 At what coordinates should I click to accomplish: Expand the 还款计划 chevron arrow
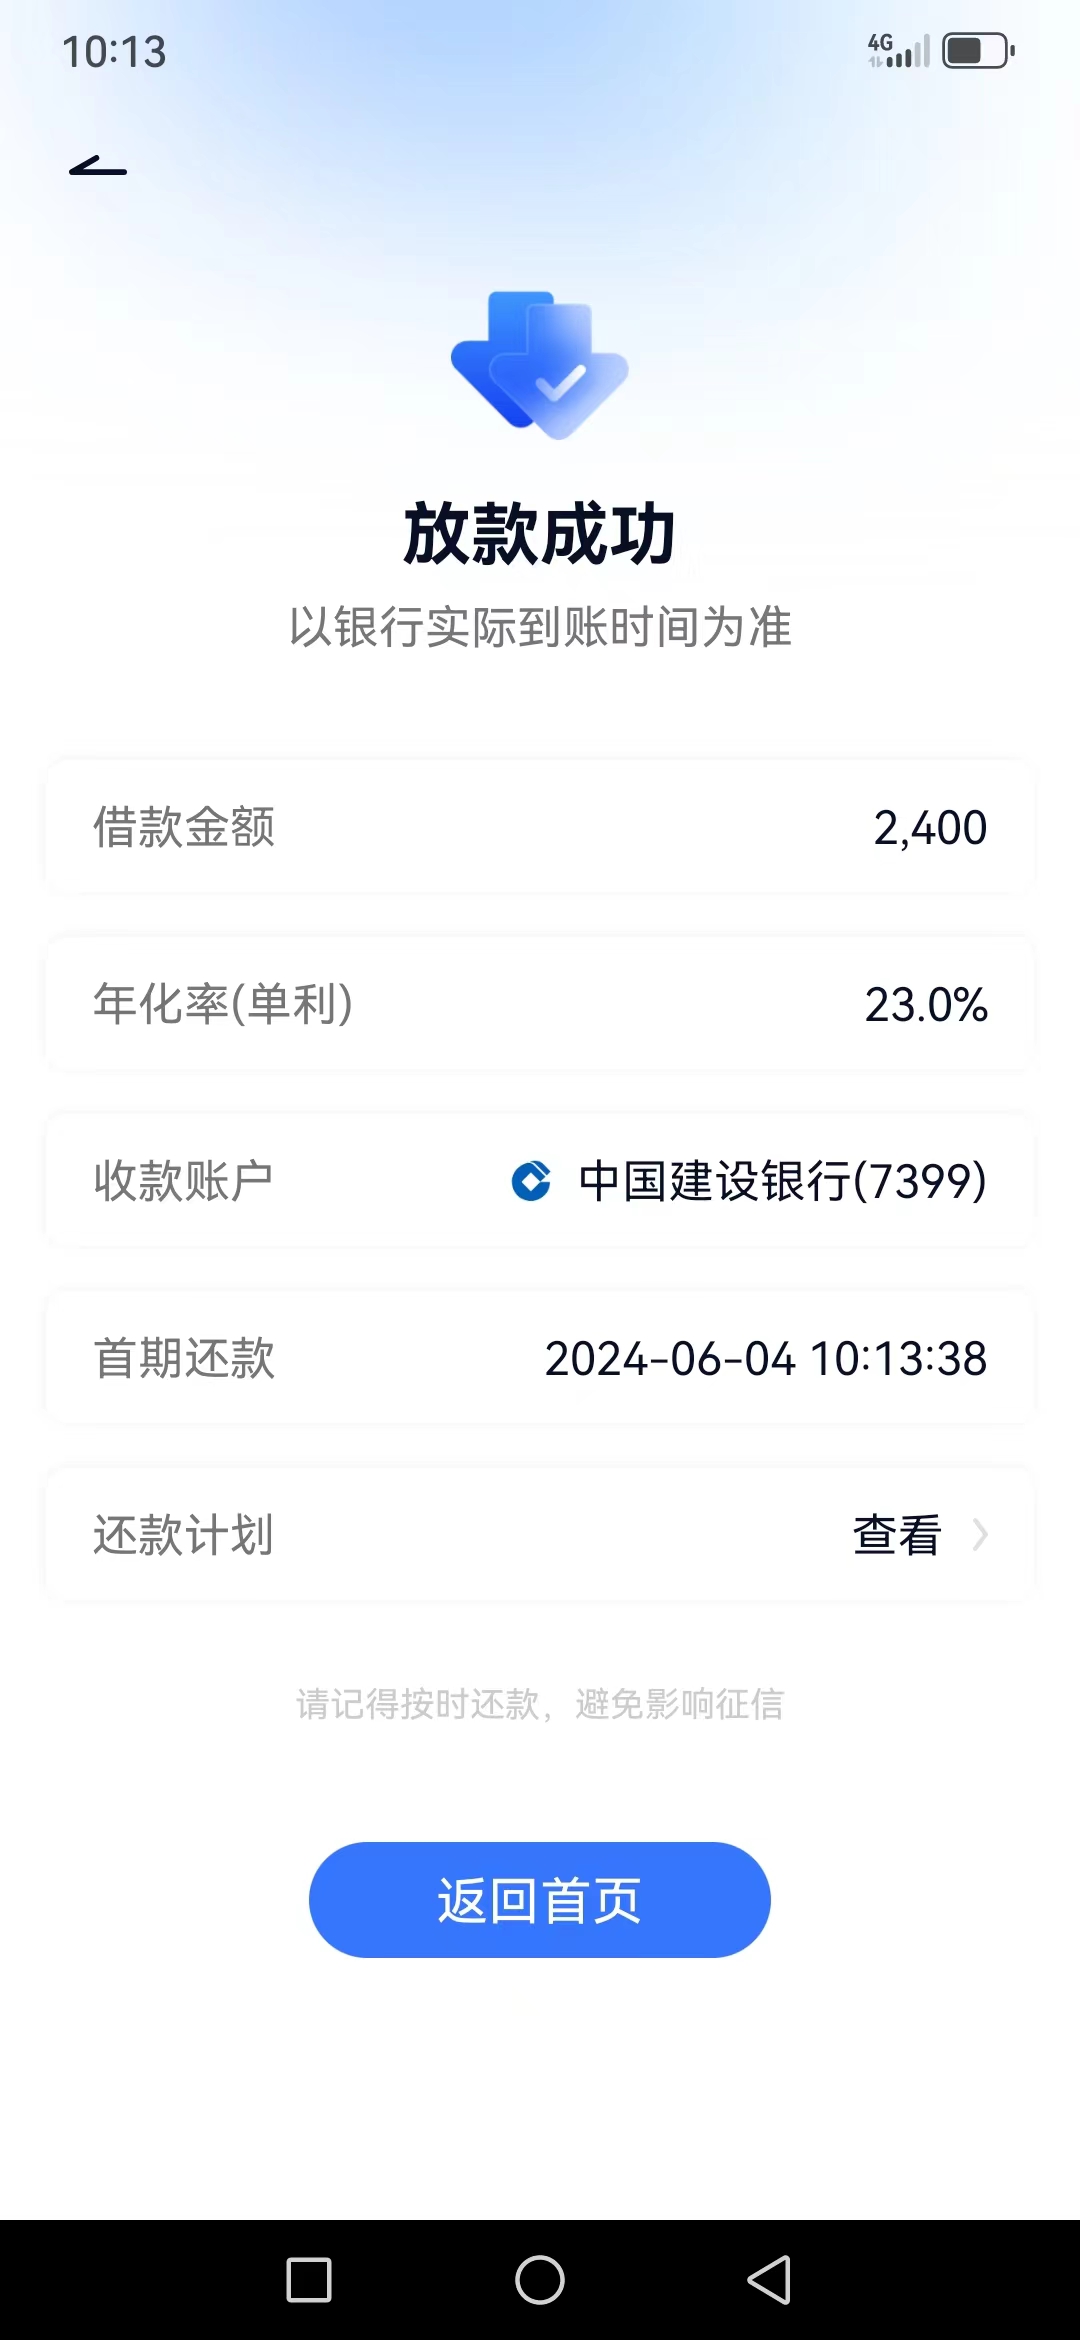[980, 1534]
